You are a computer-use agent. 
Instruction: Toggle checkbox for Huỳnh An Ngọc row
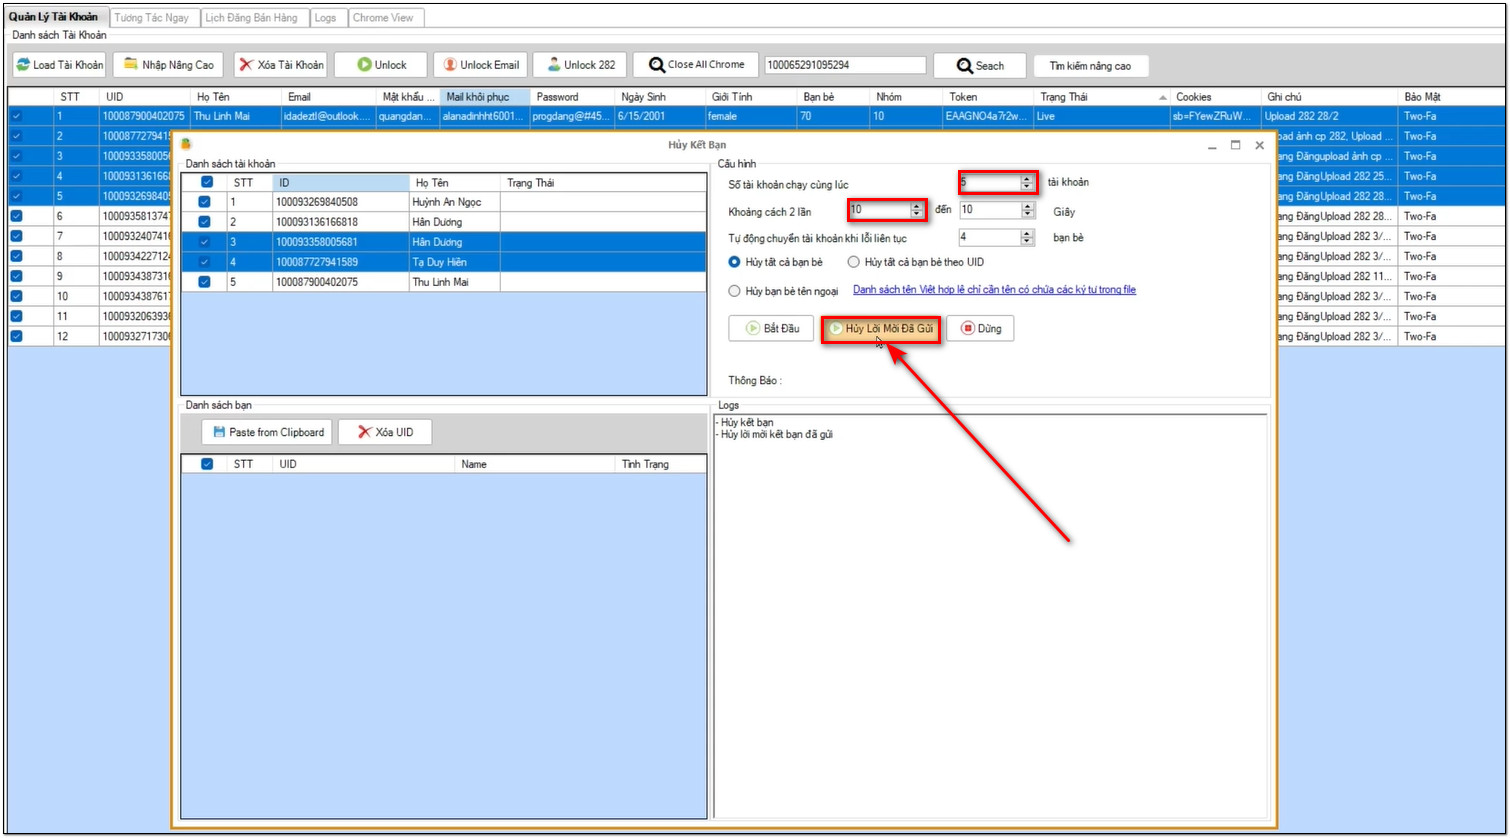(x=205, y=202)
